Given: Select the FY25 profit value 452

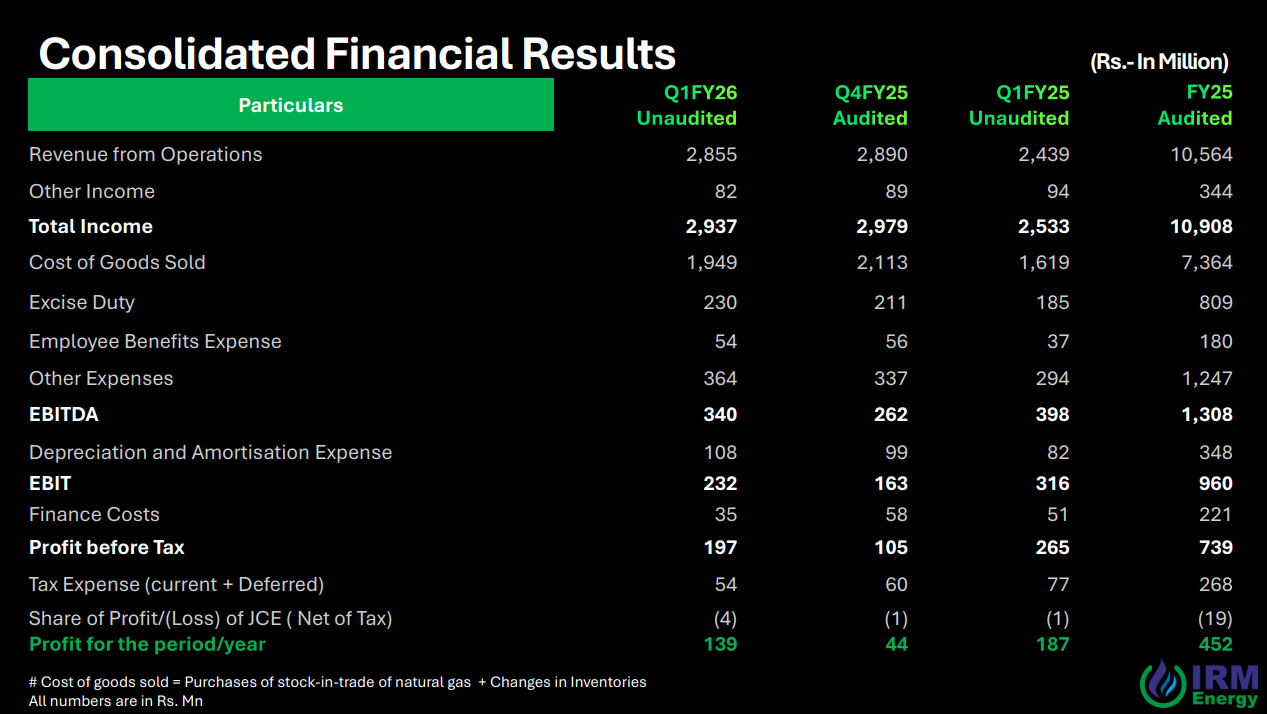Looking at the screenshot, I should [x=1216, y=644].
